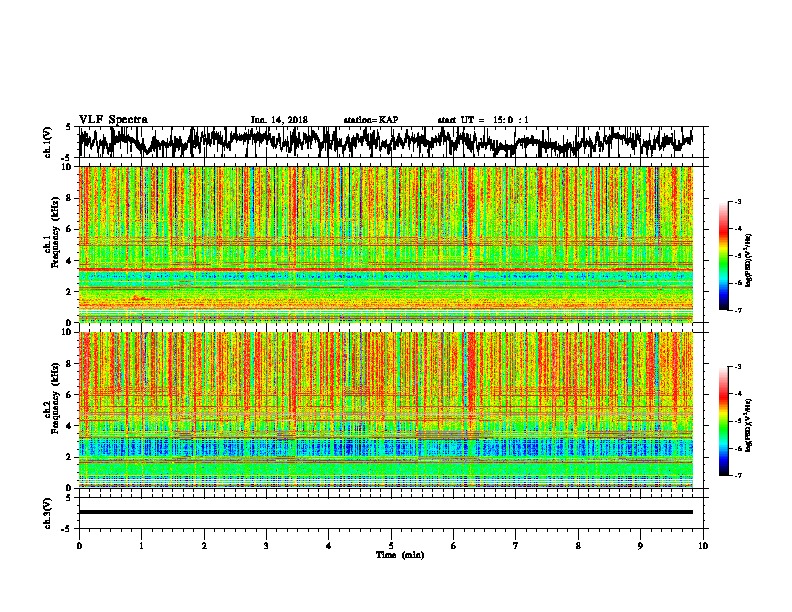This screenshot has height=612, width=792.
Task: Click the 'ch.1(V)' waveform axis label
Action: click(x=47, y=142)
